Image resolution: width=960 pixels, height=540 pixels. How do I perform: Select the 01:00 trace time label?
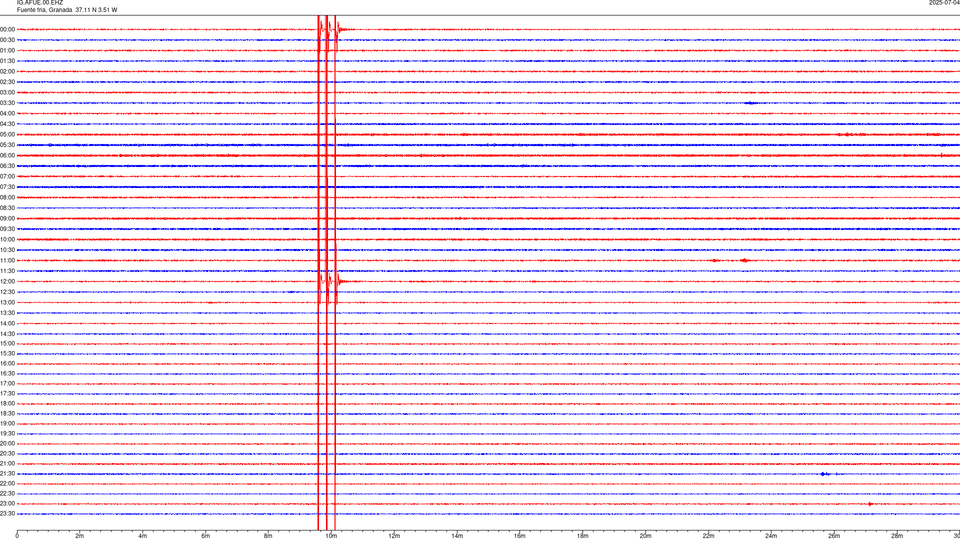pos(7,51)
